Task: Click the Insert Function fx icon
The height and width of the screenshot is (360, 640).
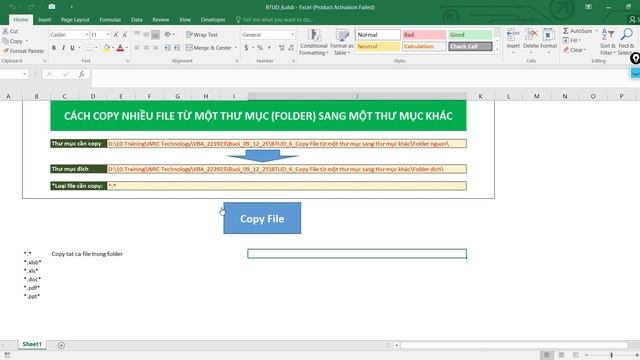Action: click(x=82, y=74)
